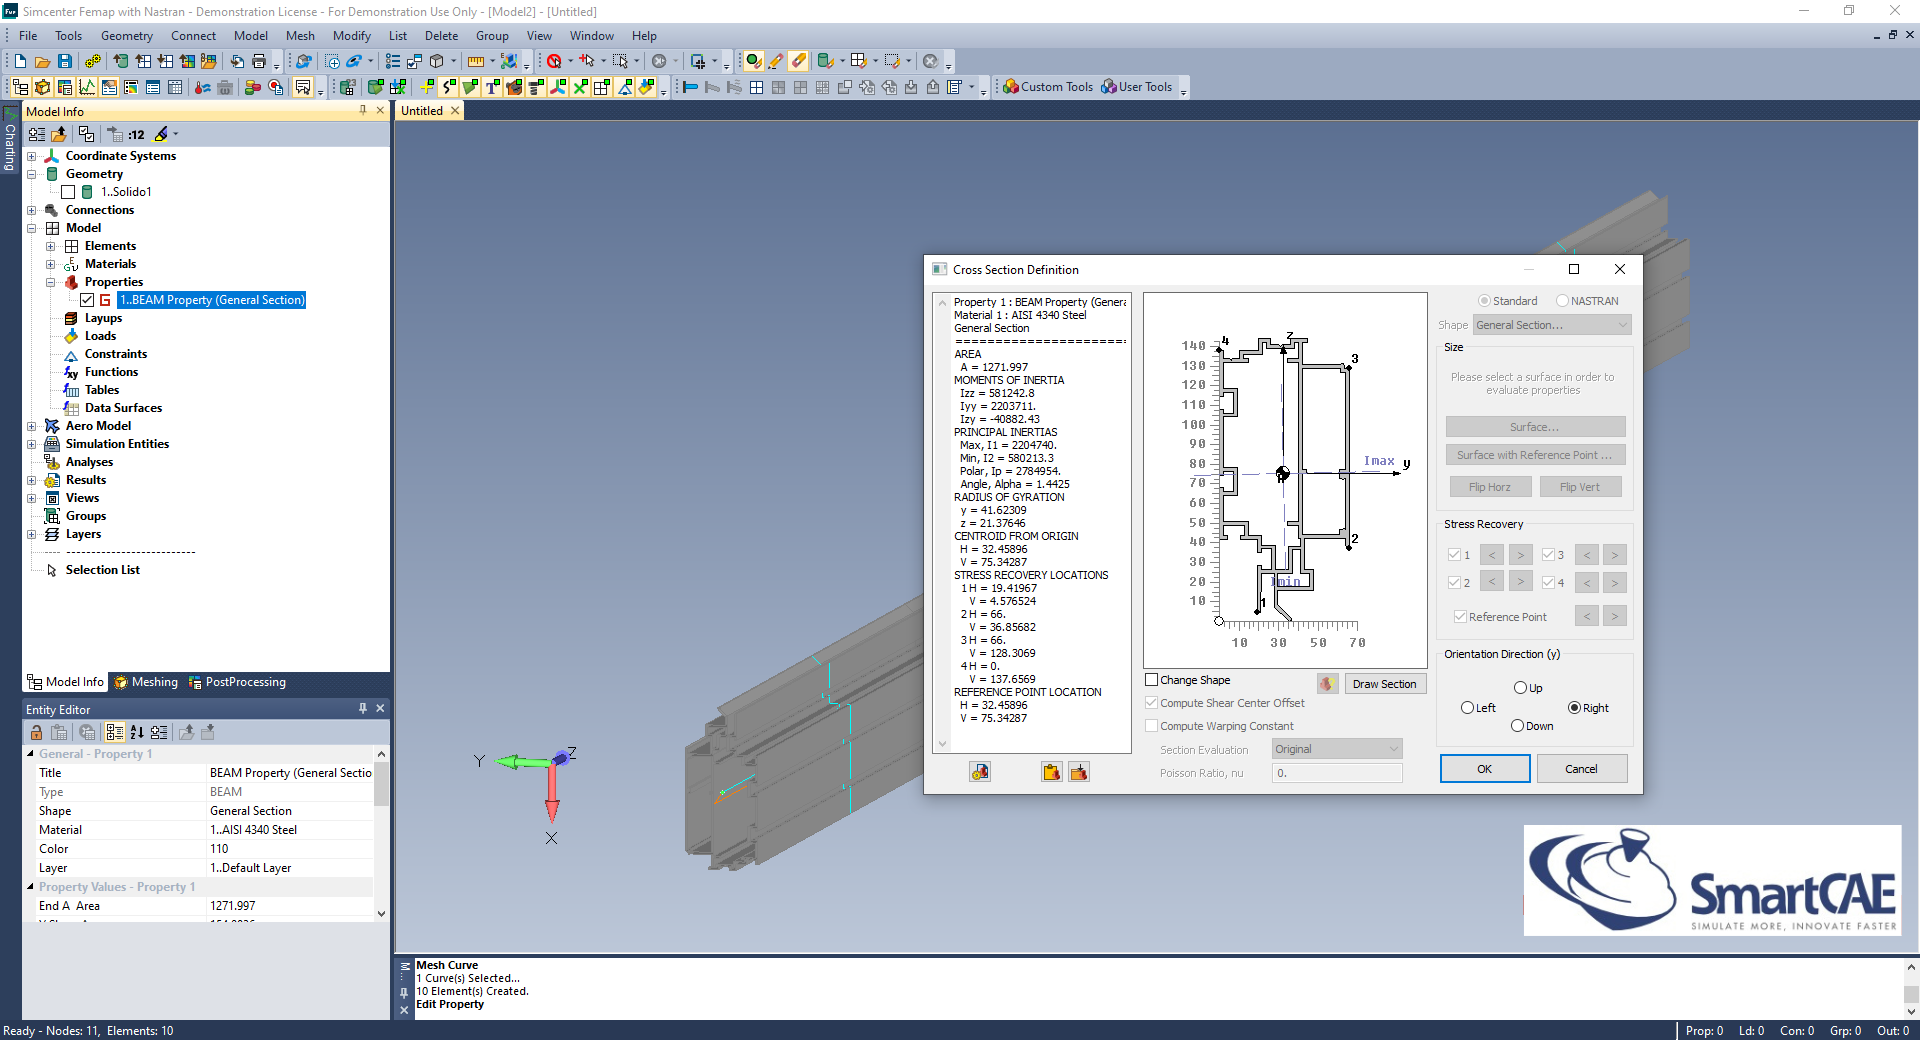Collapse the Properties tree node
Viewport: 1920px width, 1040px height.
[50, 282]
